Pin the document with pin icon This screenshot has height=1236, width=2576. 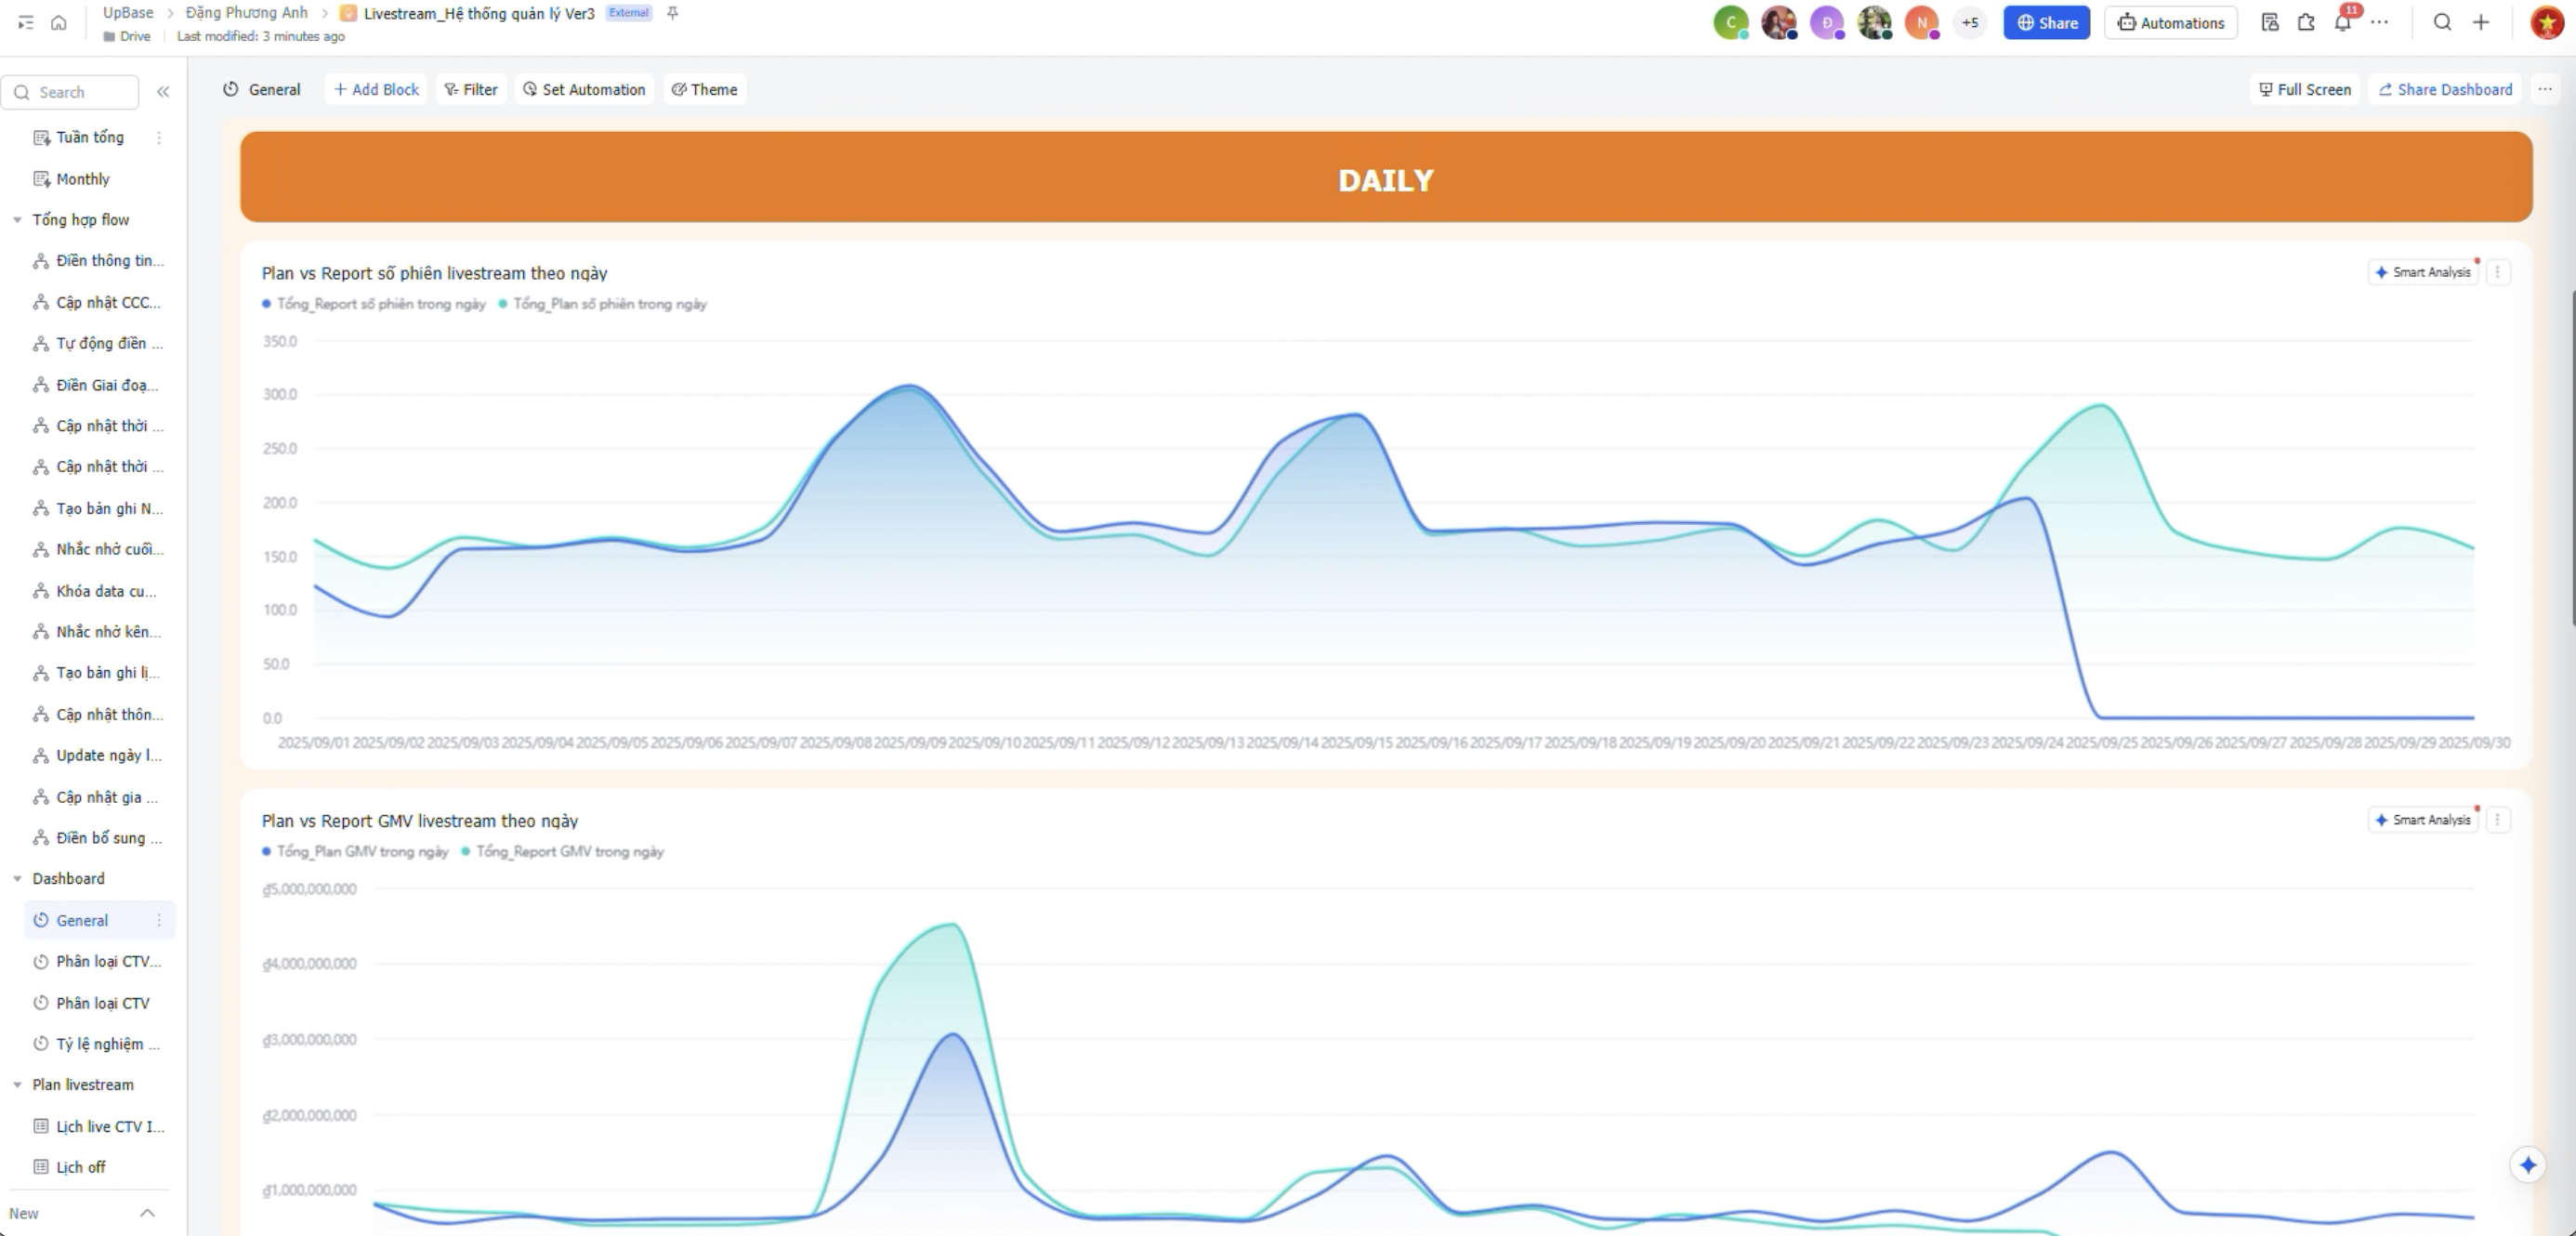(x=673, y=13)
